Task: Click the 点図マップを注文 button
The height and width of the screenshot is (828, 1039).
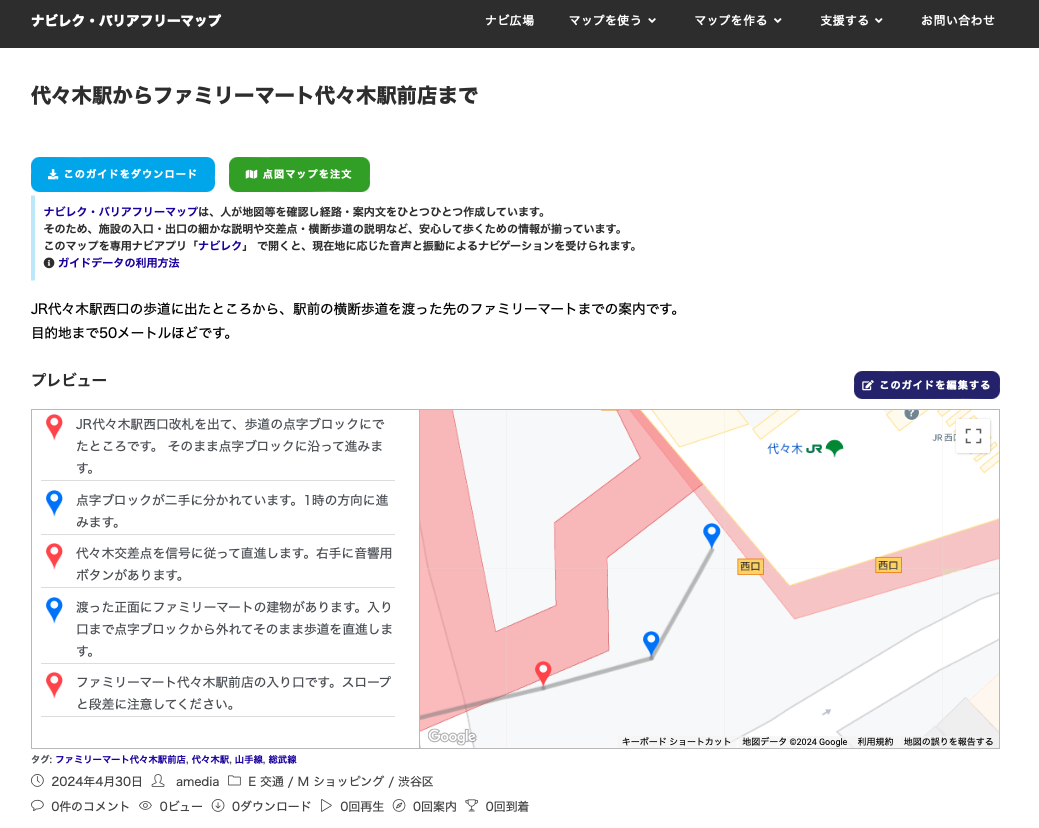Action: (299, 174)
